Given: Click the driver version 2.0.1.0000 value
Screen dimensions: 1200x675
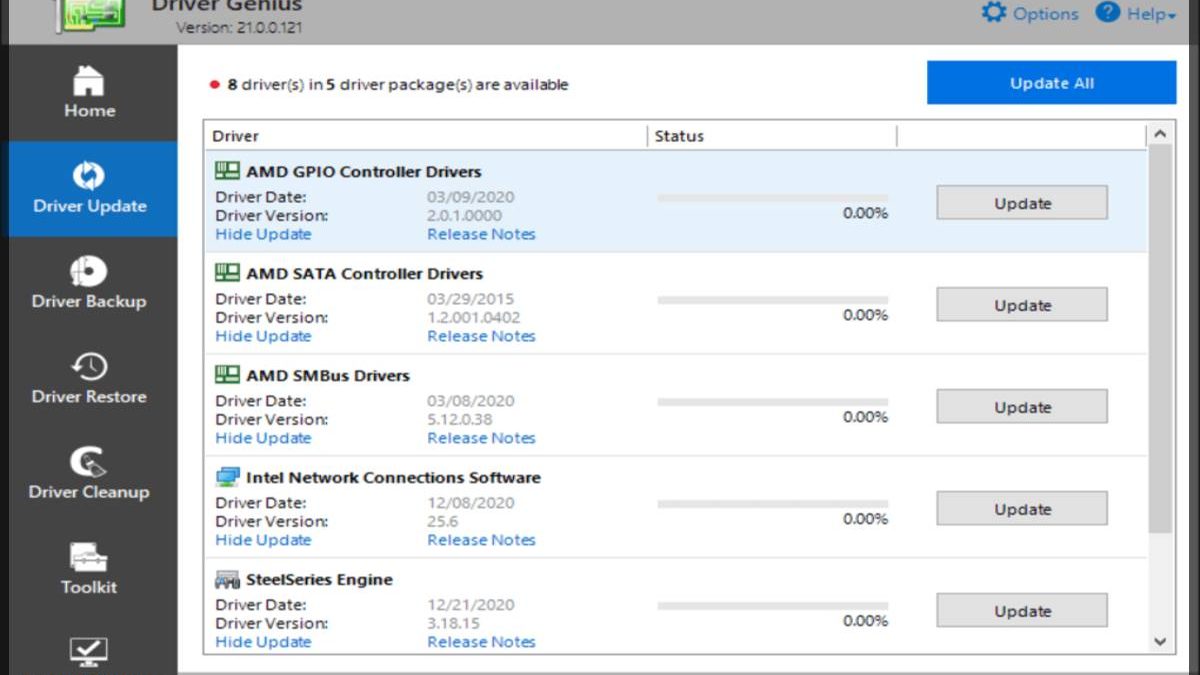Looking at the screenshot, I should tap(465, 215).
